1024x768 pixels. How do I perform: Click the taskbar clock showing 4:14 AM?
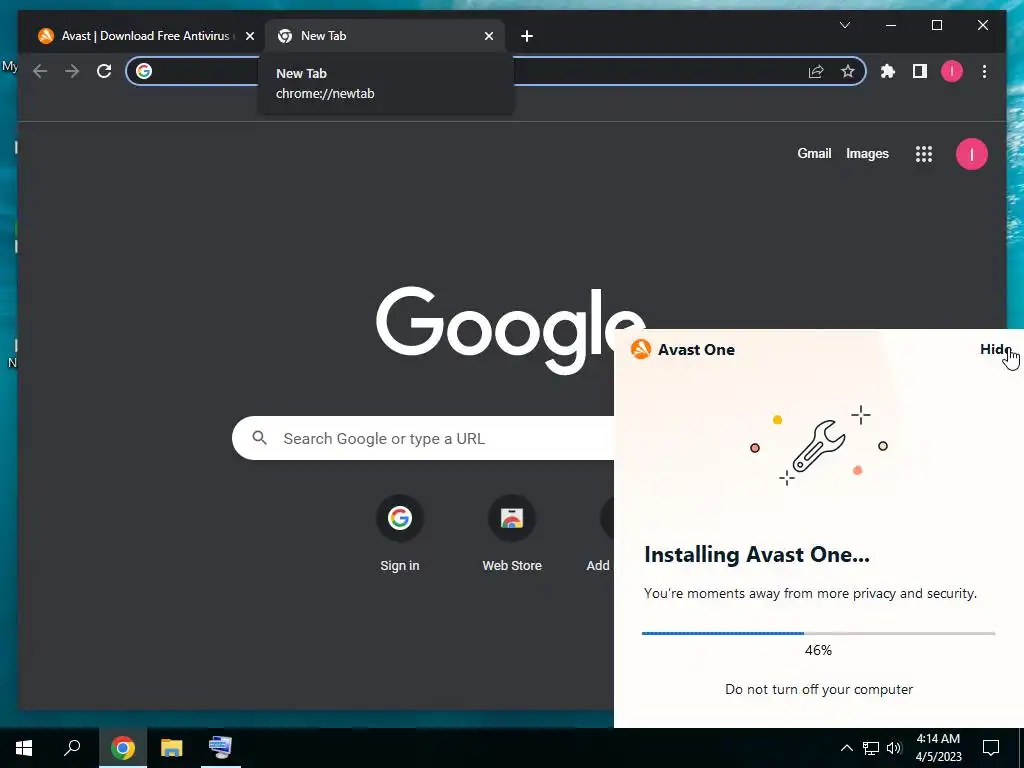click(938, 748)
